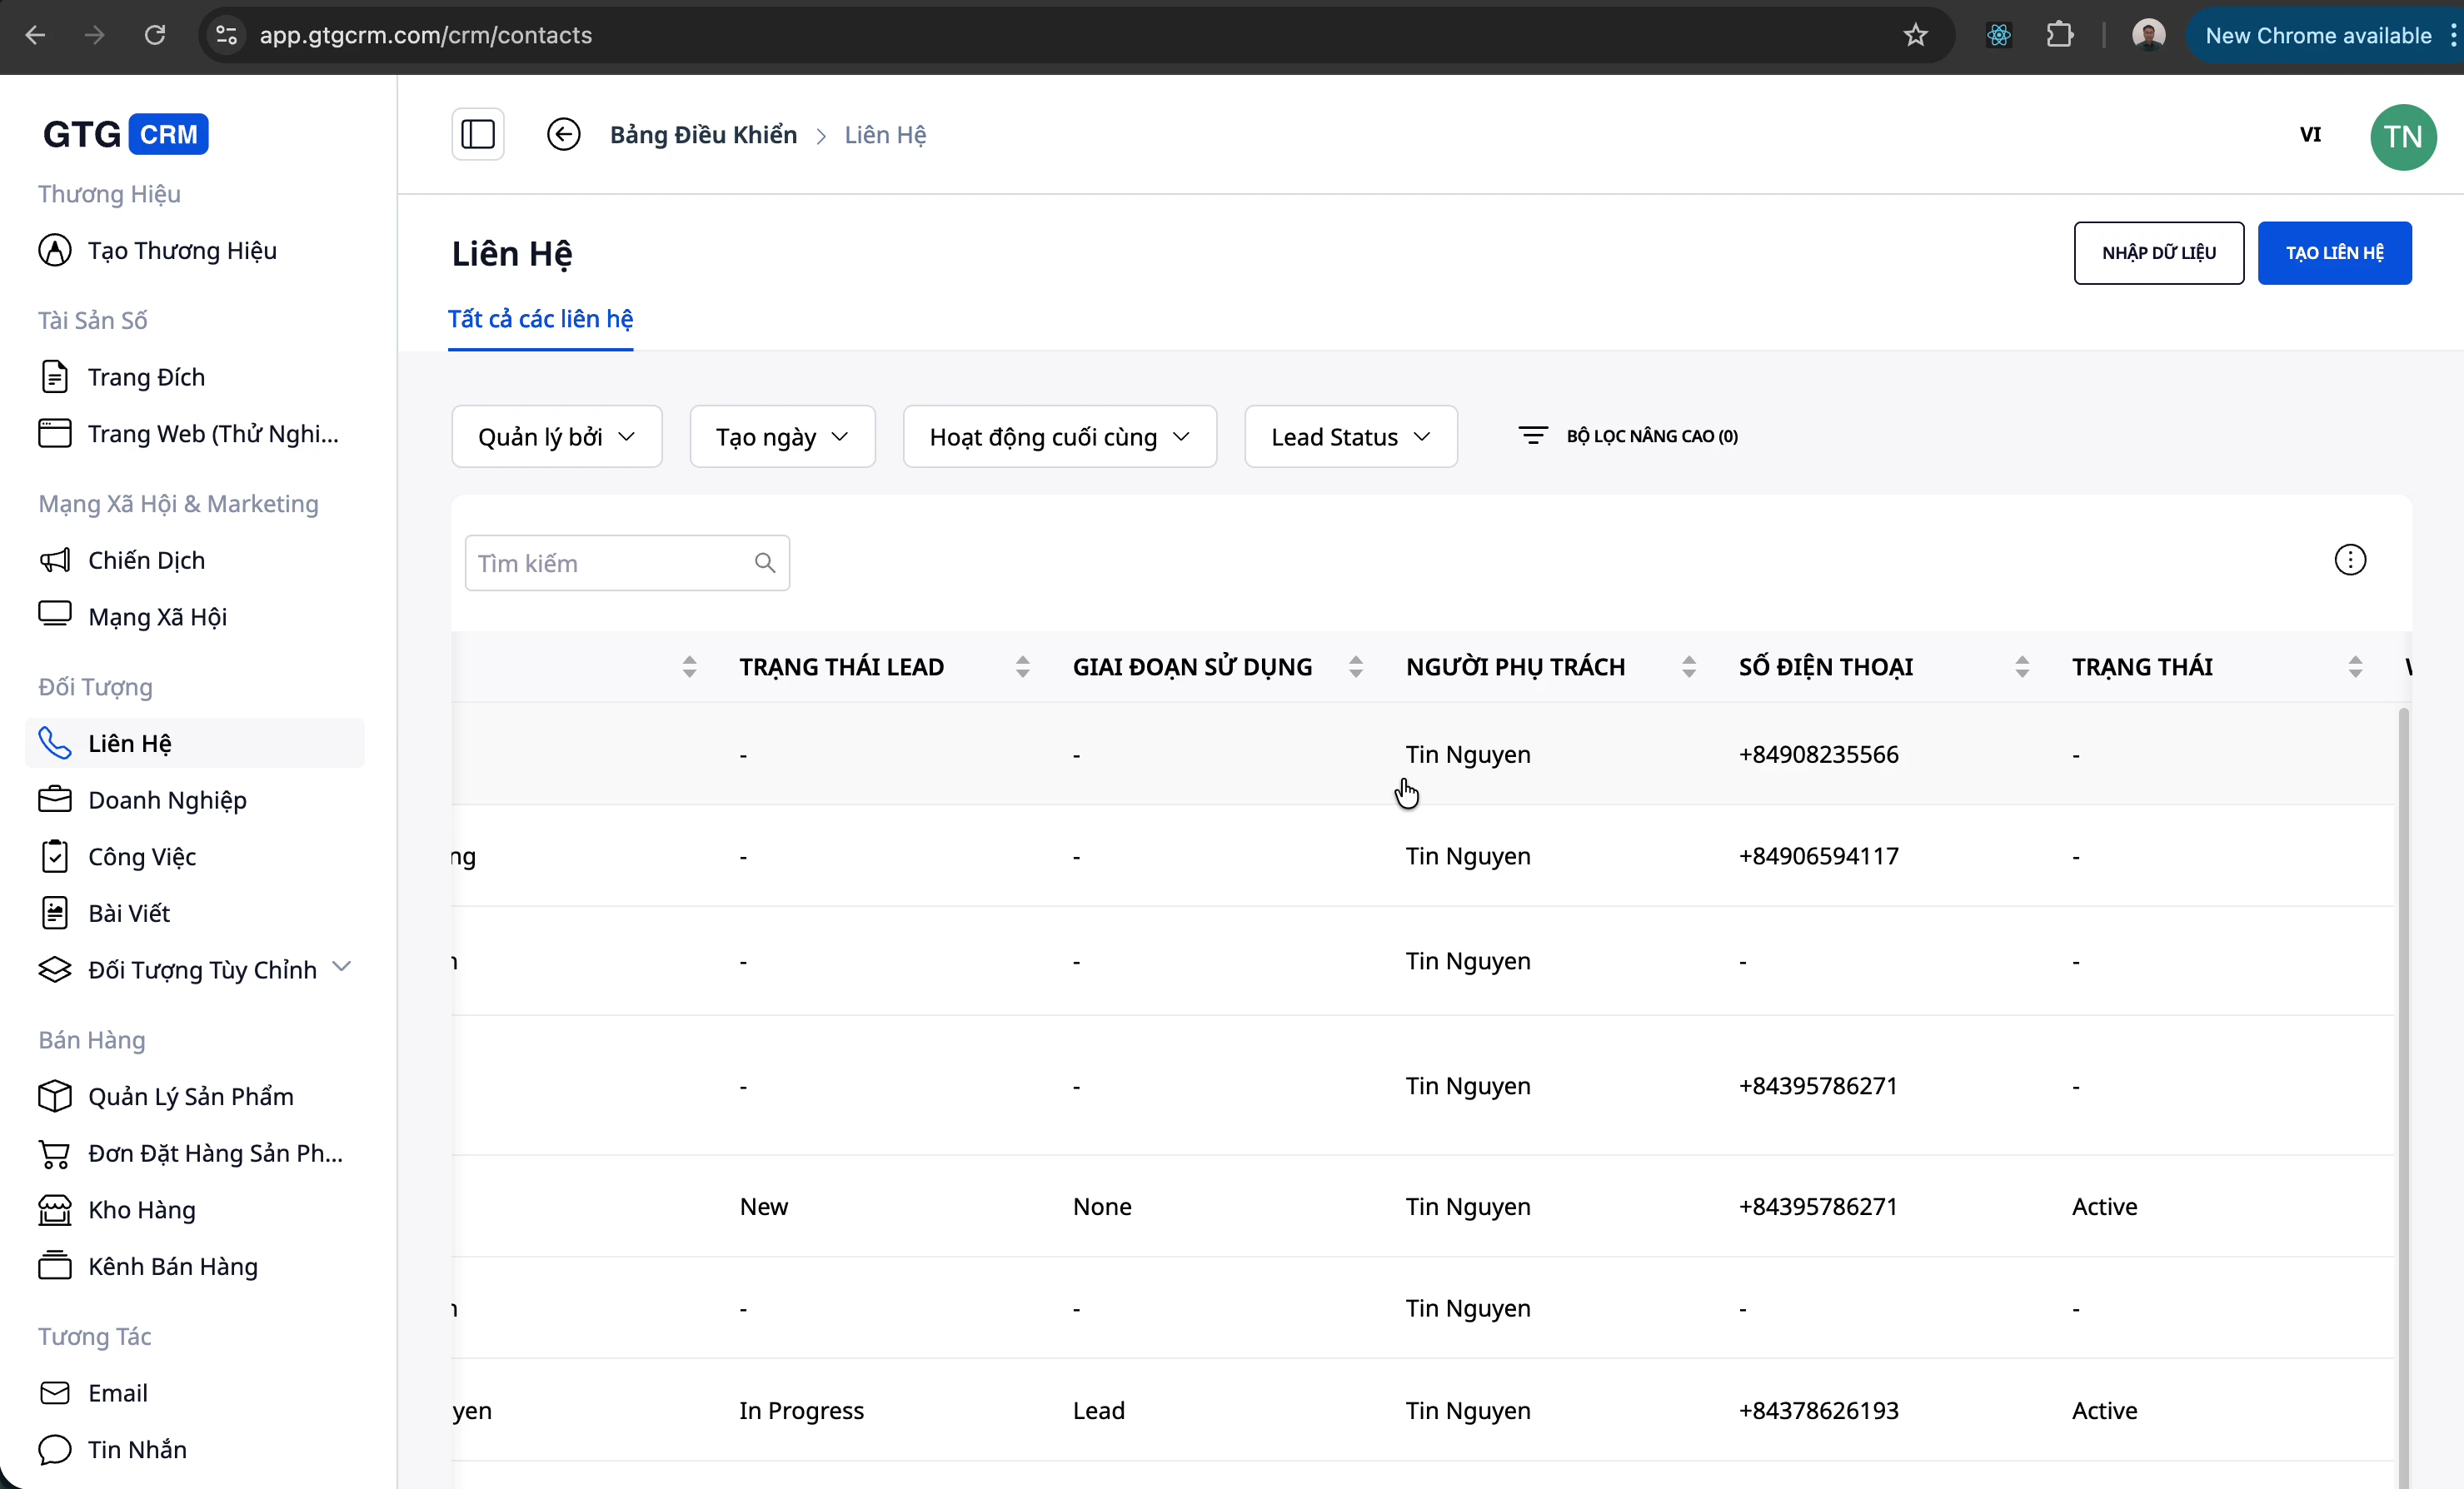Click the search magnifier icon
The height and width of the screenshot is (1489, 2464).
point(764,563)
